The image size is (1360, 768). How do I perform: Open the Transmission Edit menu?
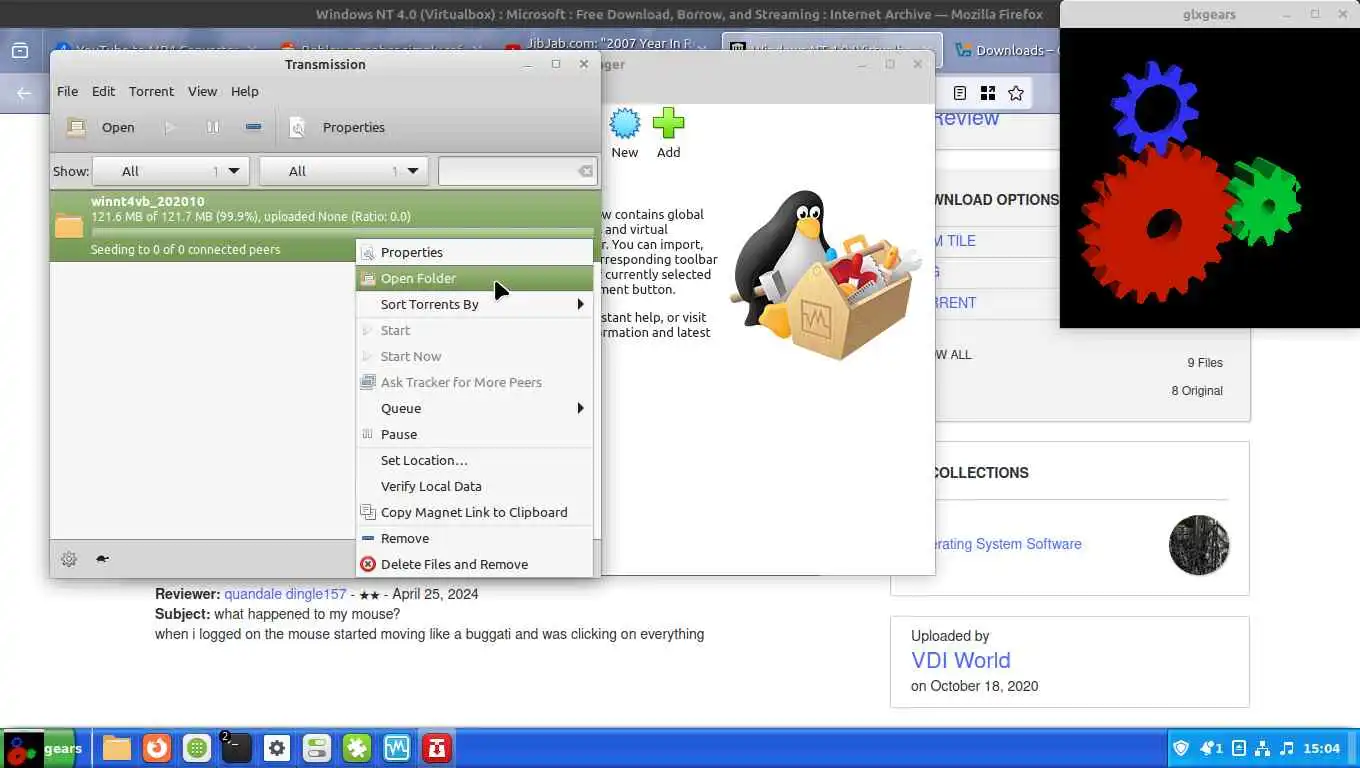click(103, 91)
